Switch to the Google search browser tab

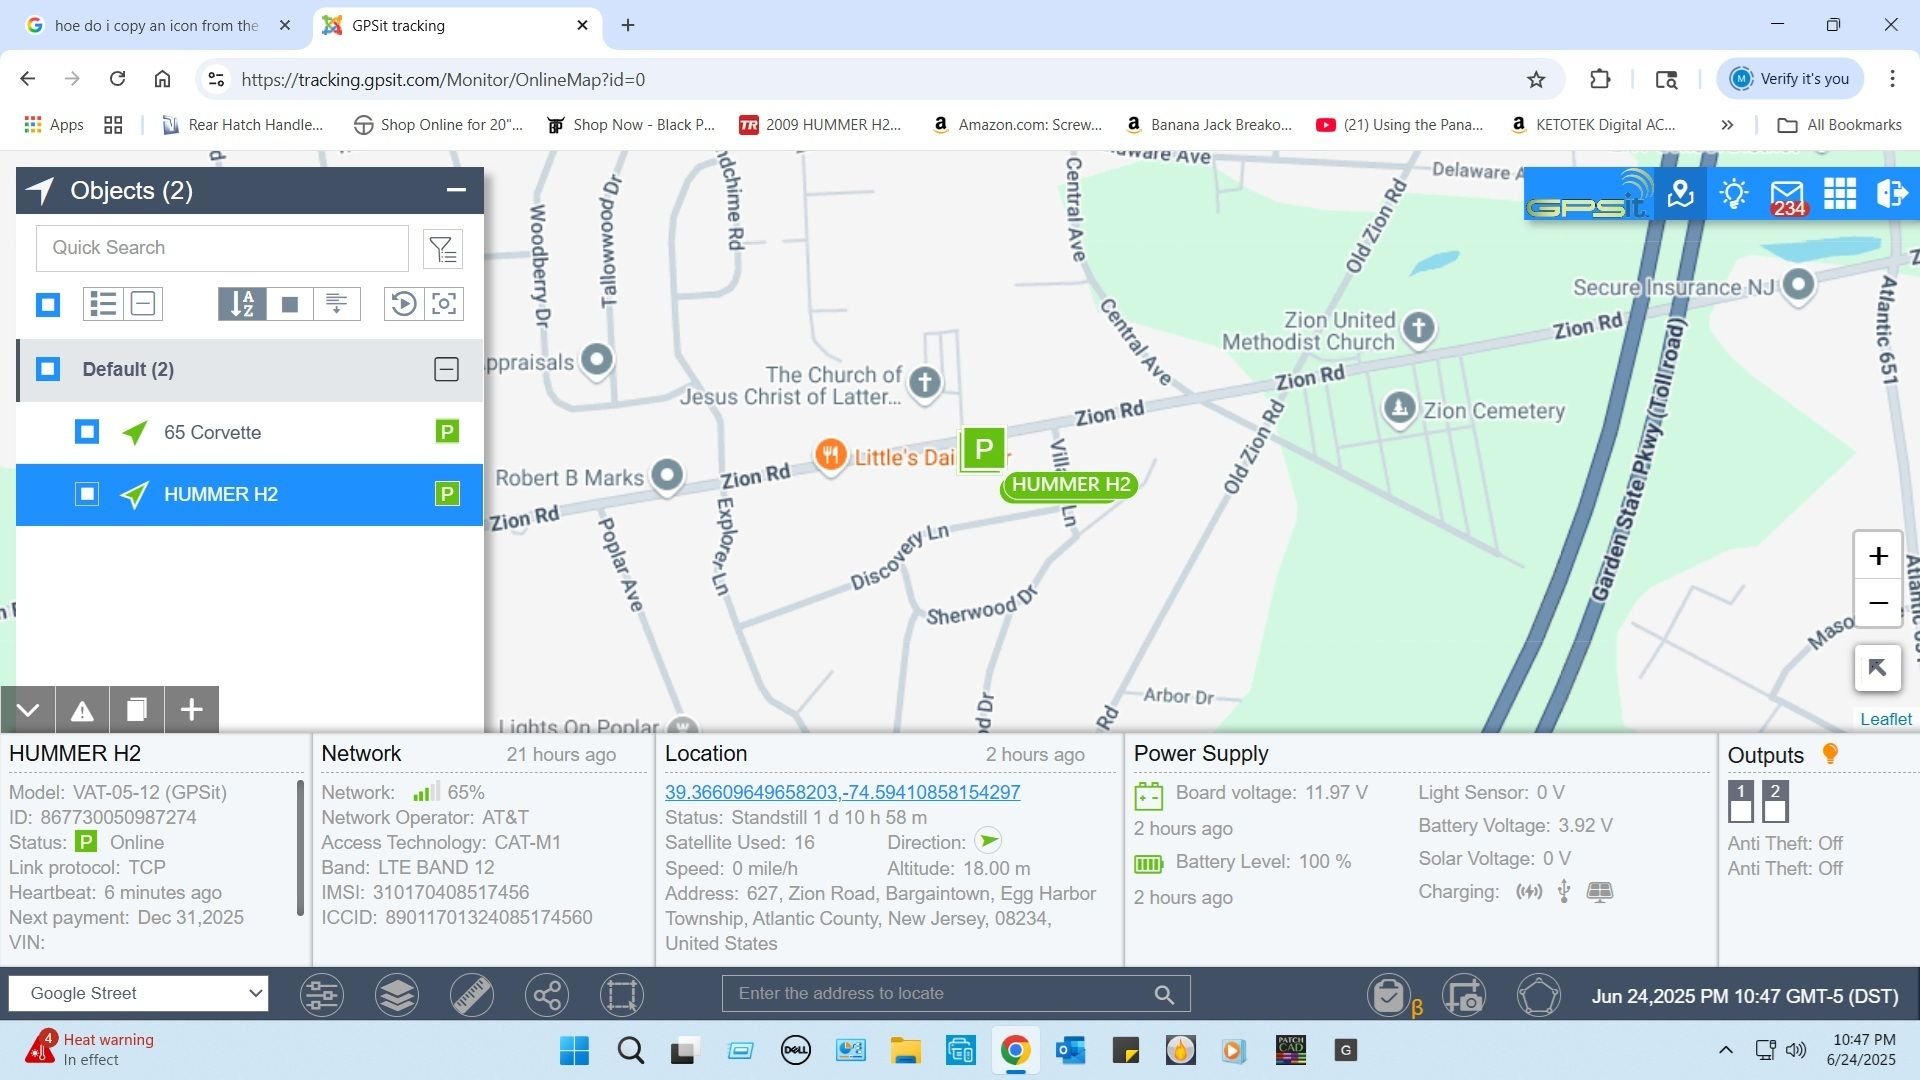pyautogui.click(x=155, y=26)
